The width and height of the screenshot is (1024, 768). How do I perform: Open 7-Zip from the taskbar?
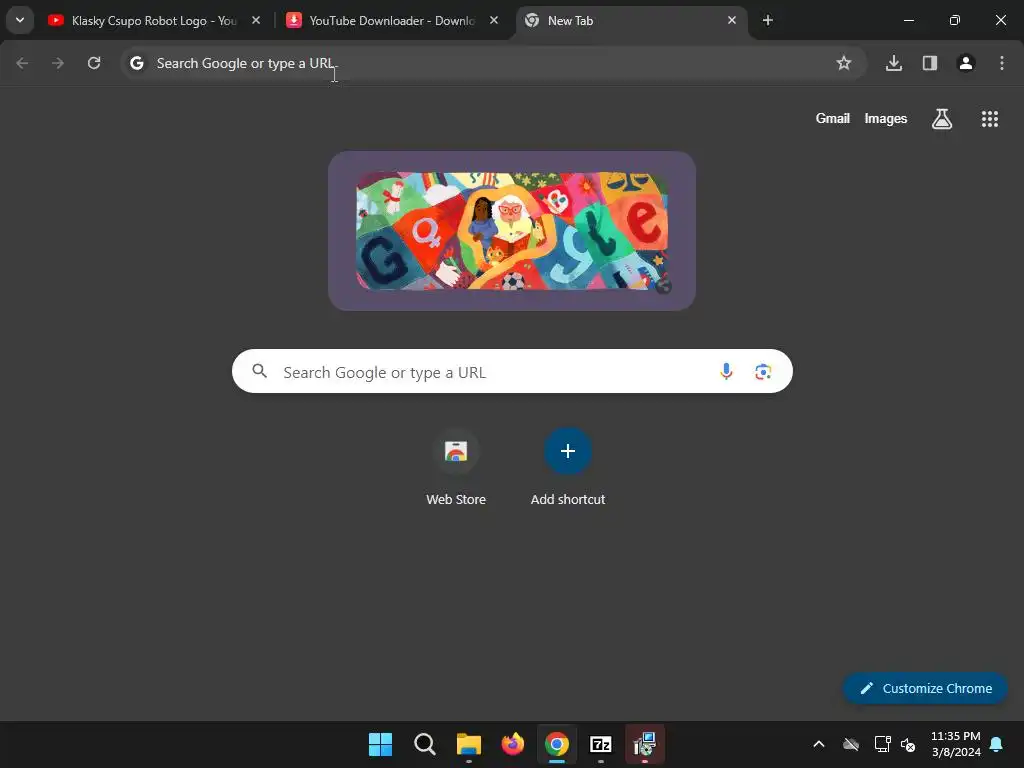coord(601,744)
